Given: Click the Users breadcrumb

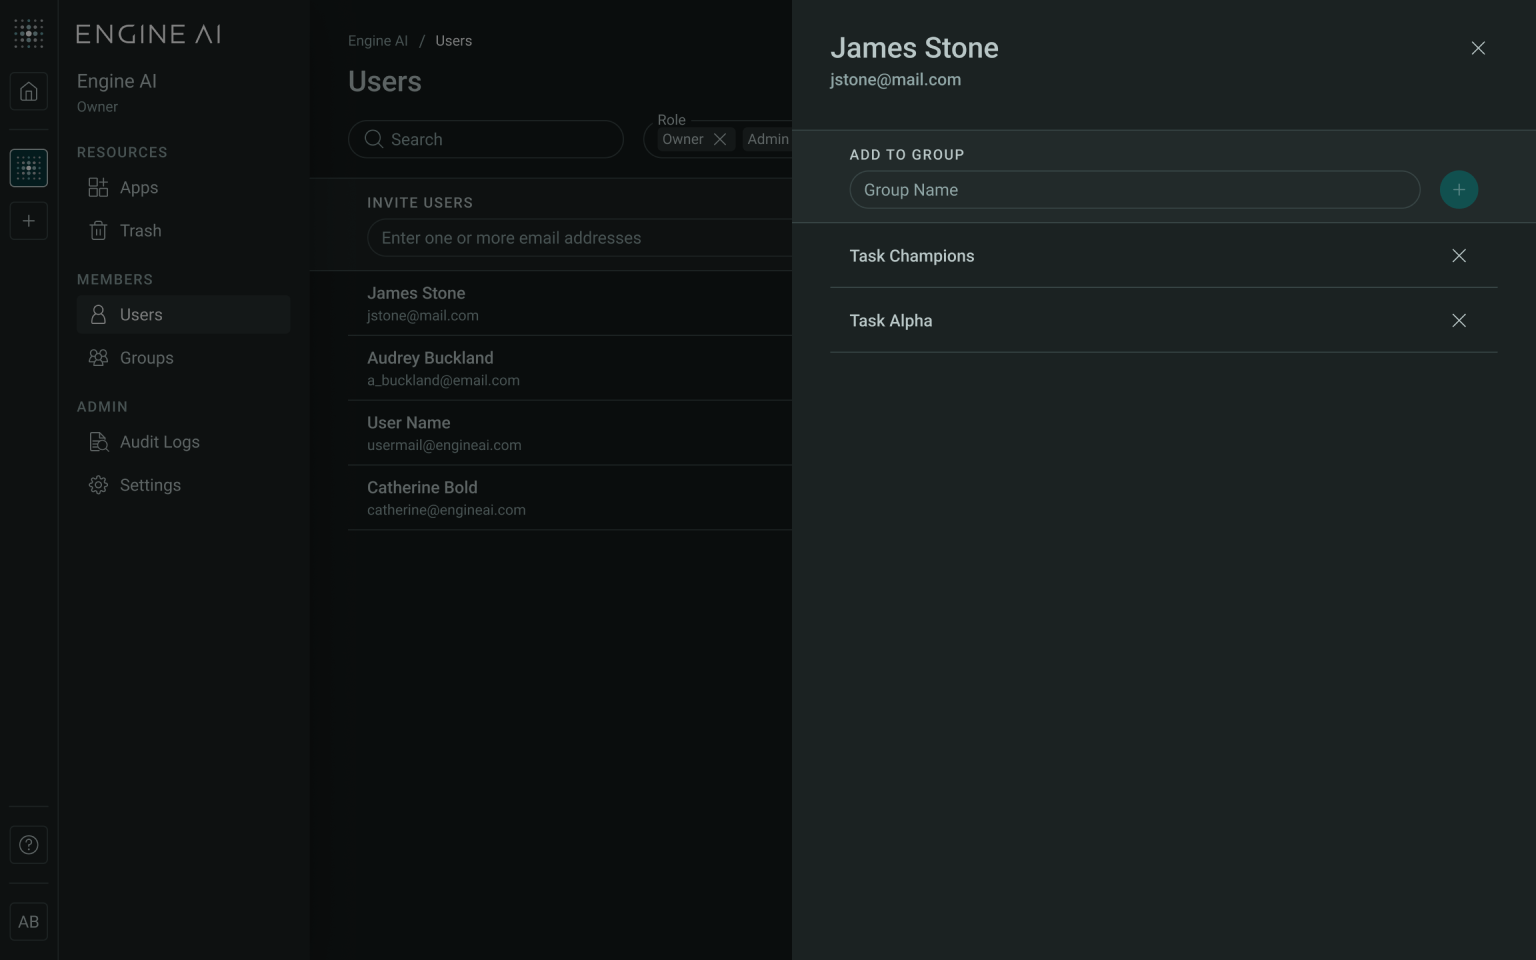Looking at the screenshot, I should point(453,41).
